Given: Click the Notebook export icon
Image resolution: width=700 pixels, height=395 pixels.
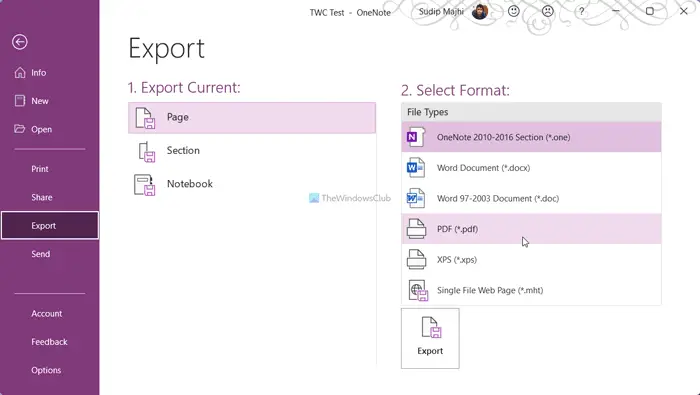Looking at the screenshot, I should coord(145,185).
